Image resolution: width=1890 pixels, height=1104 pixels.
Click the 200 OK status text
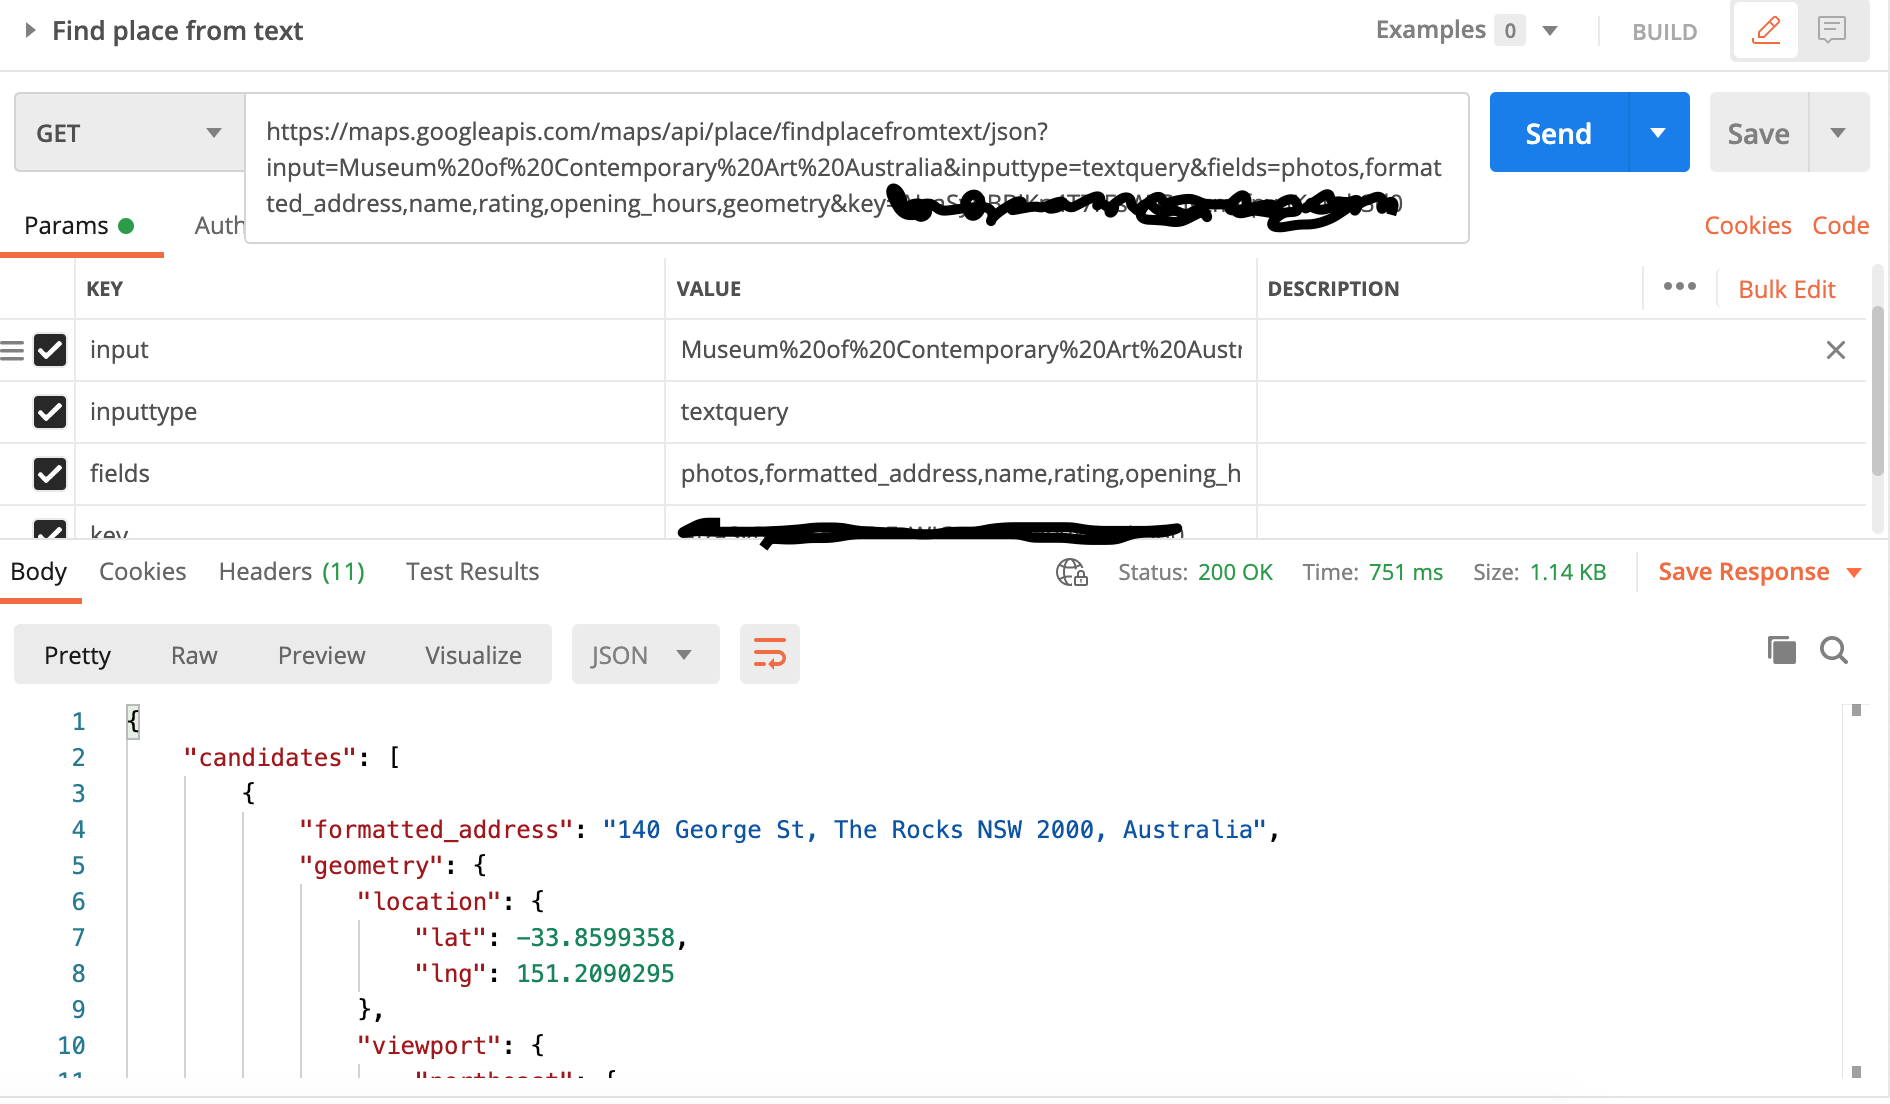pyautogui.click(x=1235, y=572)
